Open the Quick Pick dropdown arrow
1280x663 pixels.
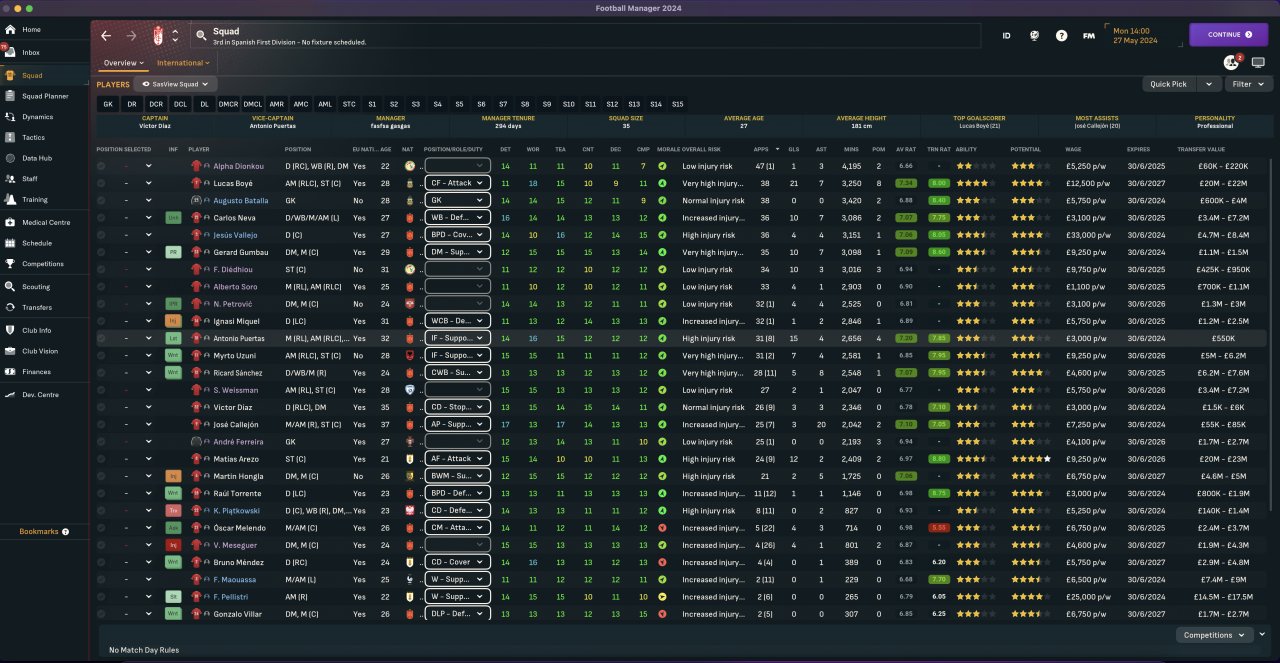[x=1209, y=84]
